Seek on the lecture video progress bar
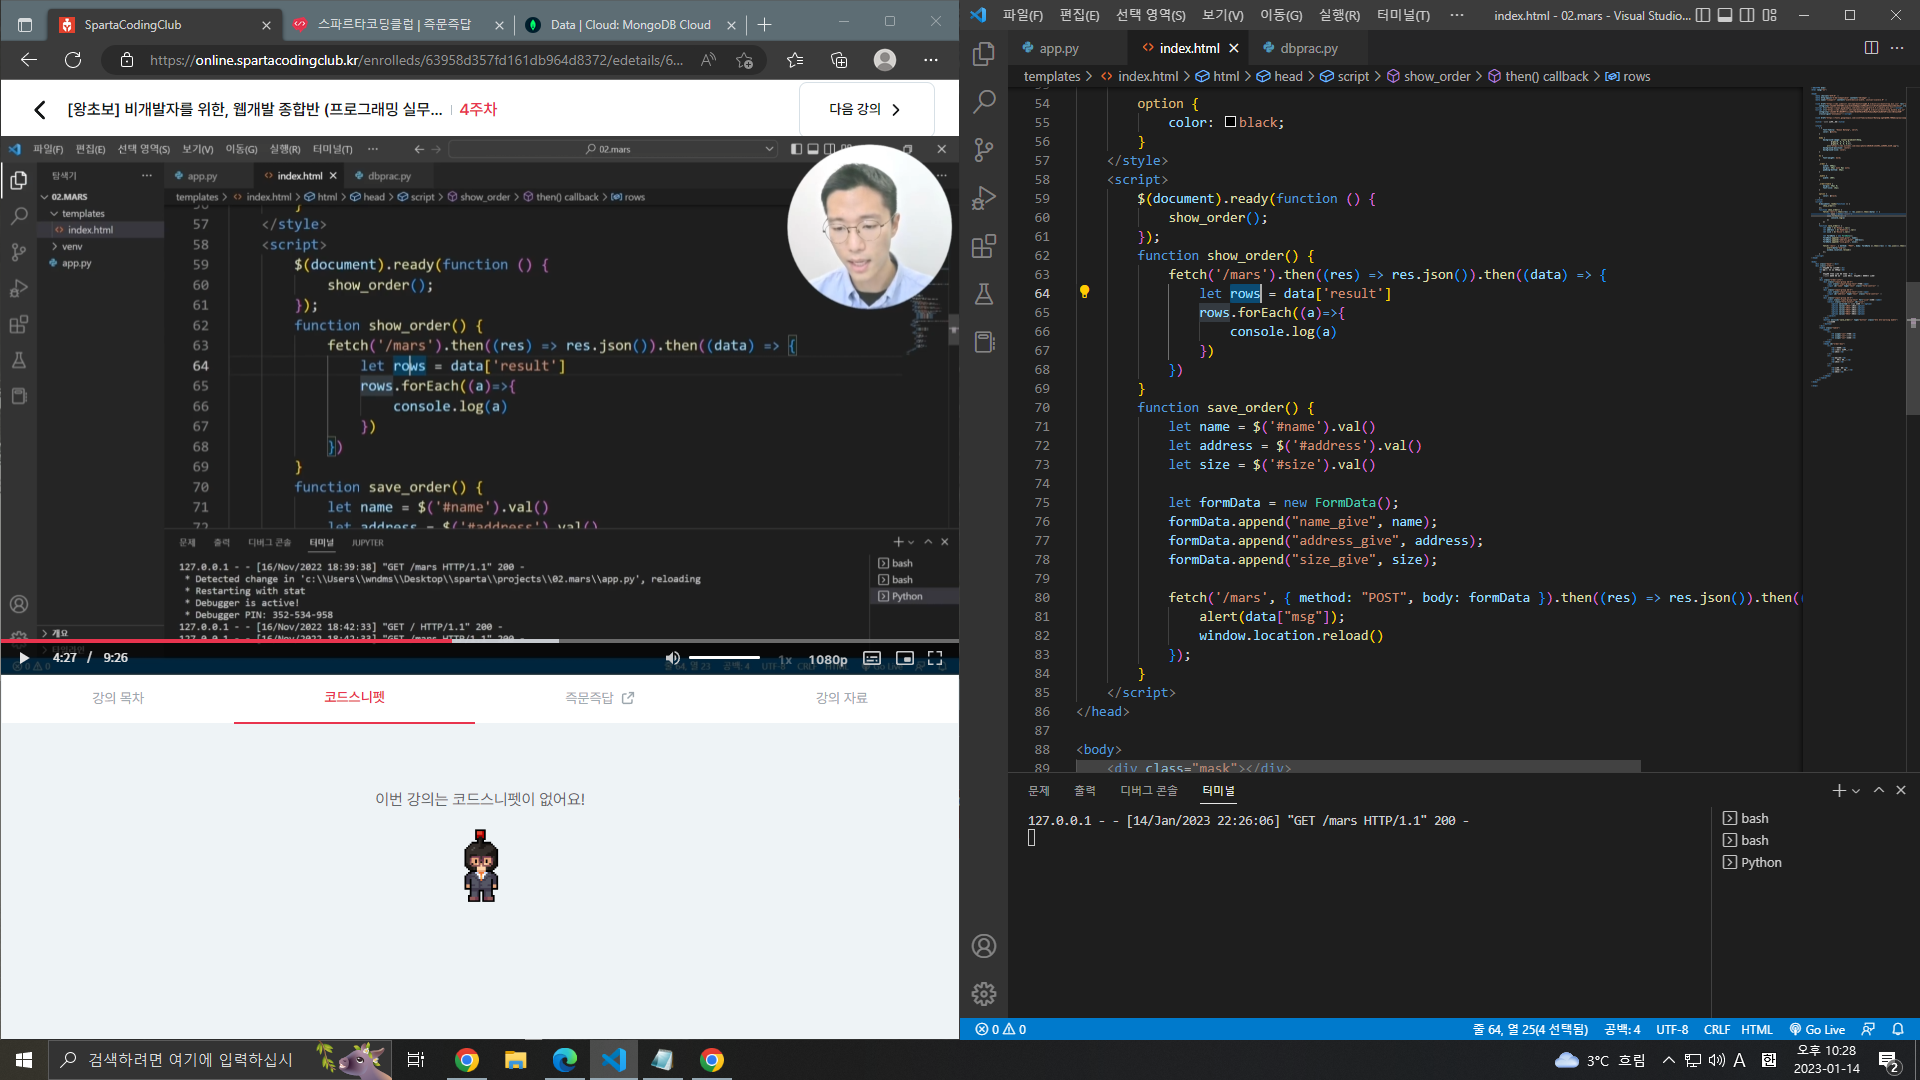The width and height of the screenshot is (1920, 1080). click(480, 640)
